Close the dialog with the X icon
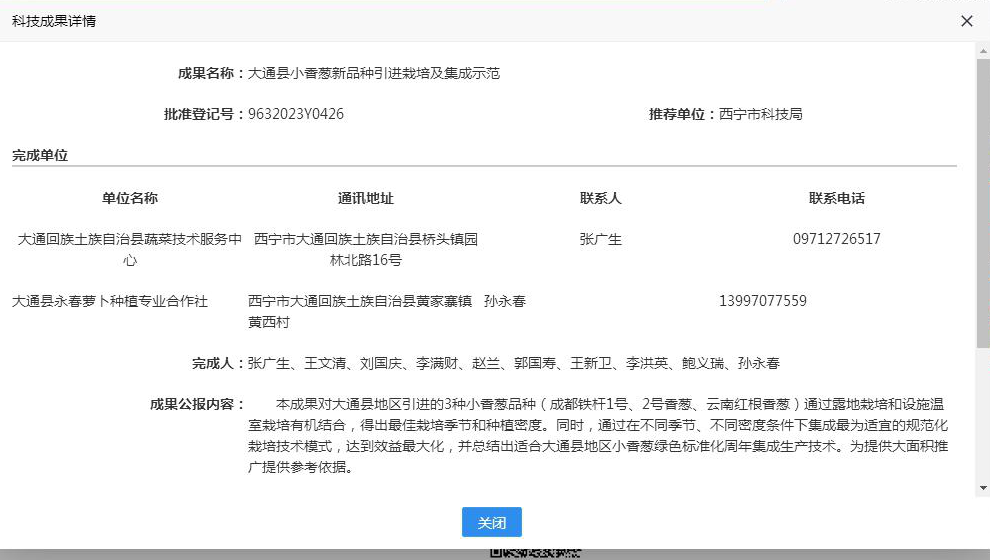This screenshot has width=990, height=560. [966, 21]
